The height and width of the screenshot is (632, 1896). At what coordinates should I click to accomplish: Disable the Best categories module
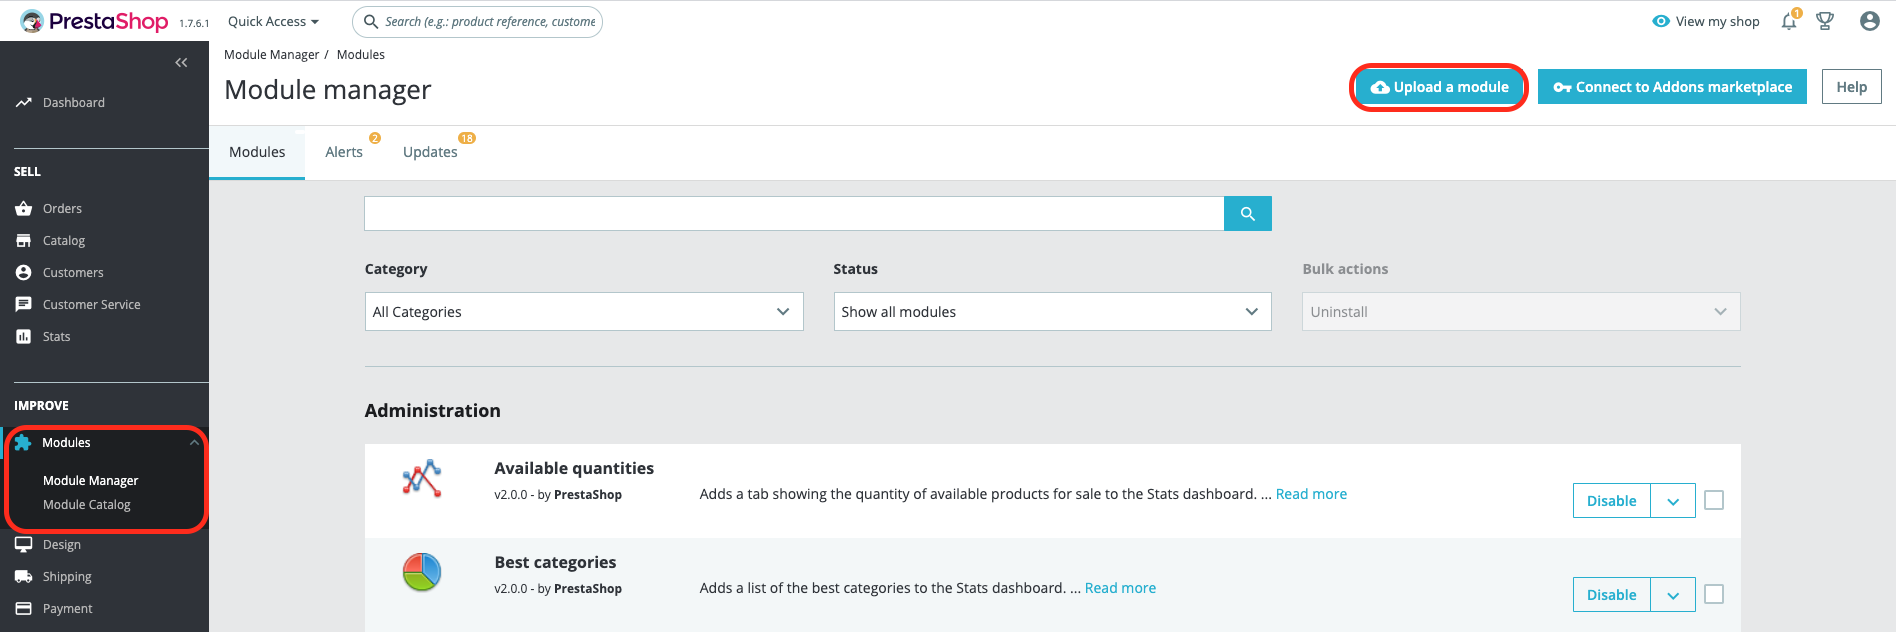(1612, 595)
